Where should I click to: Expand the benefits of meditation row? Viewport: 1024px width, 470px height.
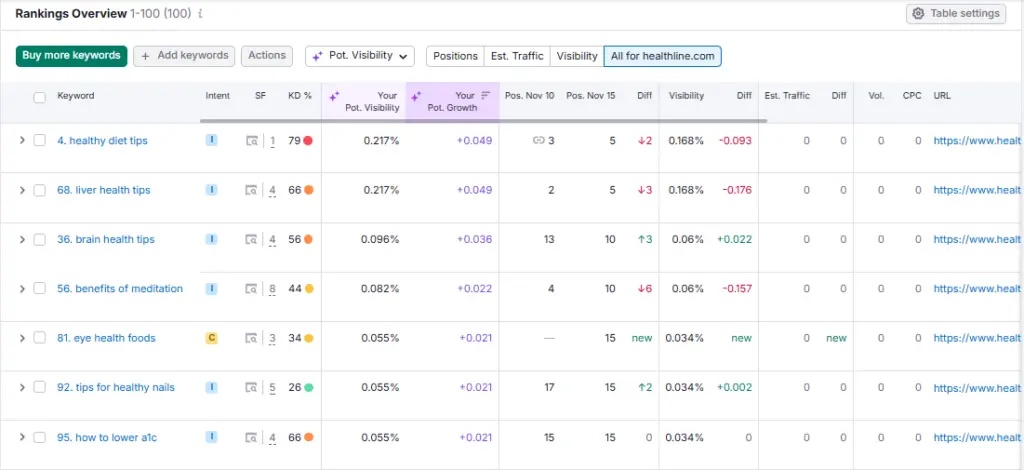(22, 288)
